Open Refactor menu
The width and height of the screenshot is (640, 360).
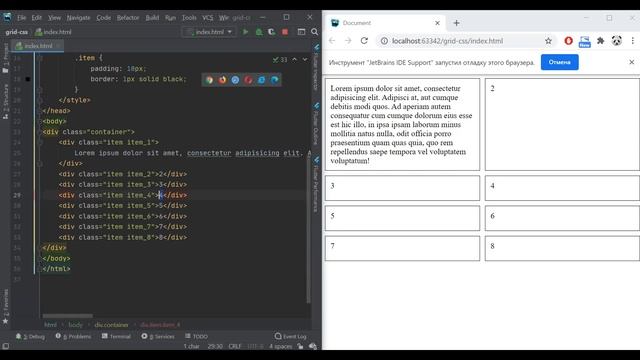tap(128, 18)
